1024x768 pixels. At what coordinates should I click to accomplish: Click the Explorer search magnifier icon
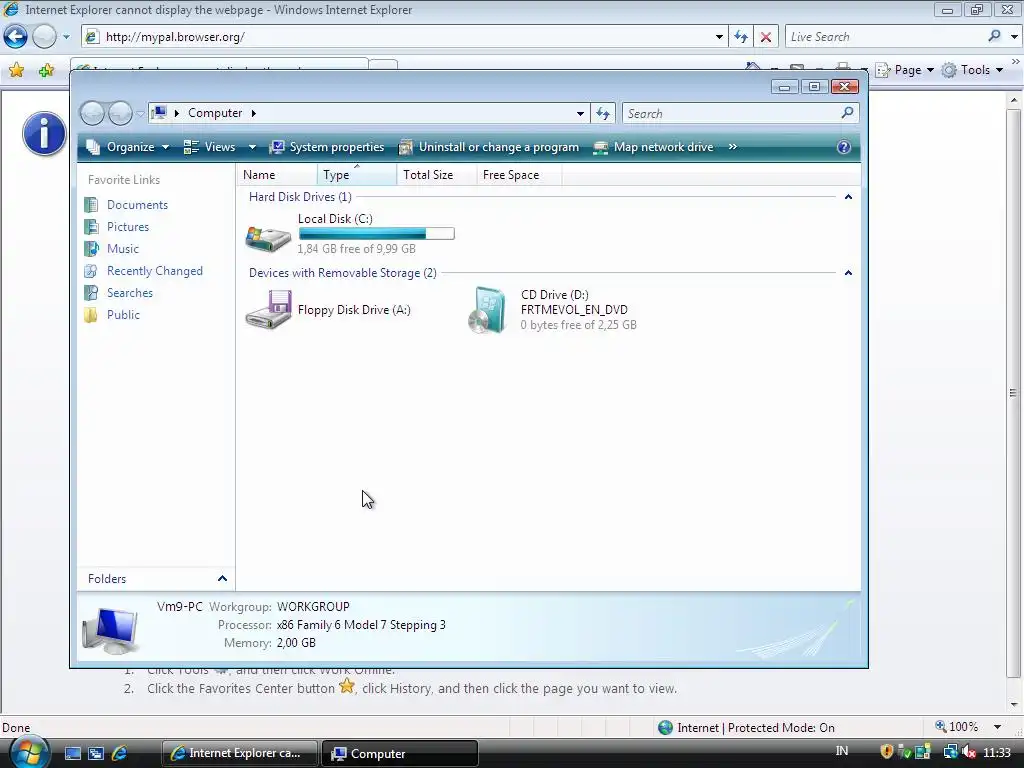point(847,113)
